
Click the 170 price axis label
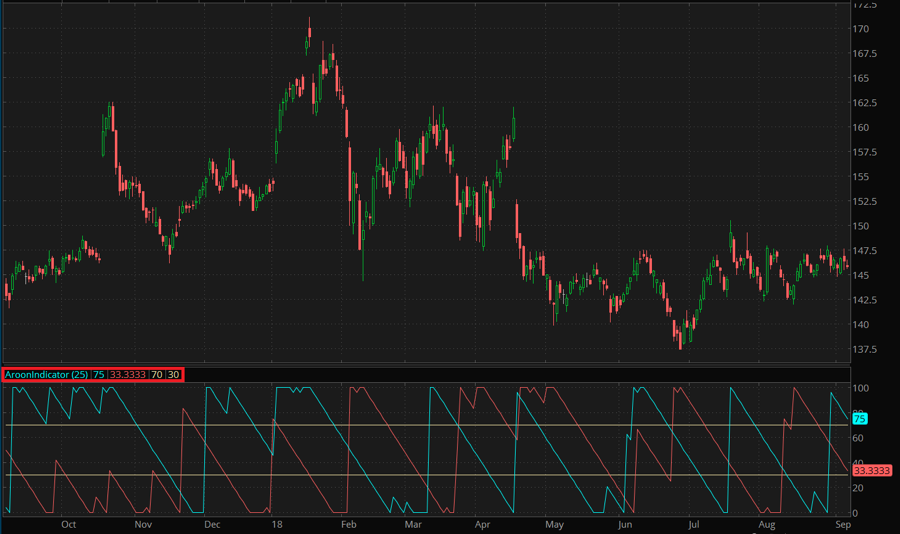[861, 28]
